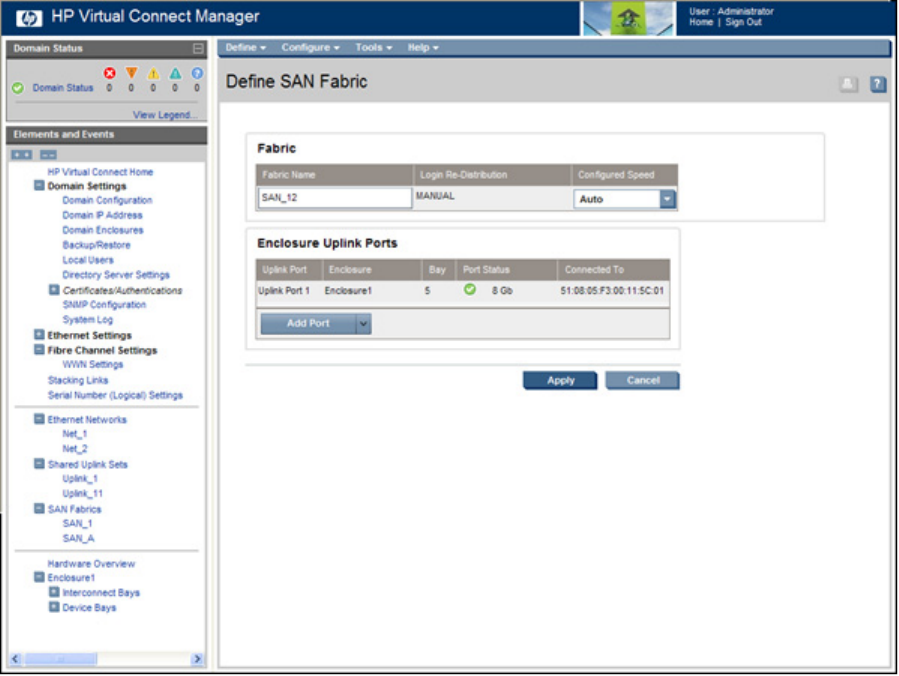Collapse the Domain Settings tree node
899x676 pixels.
(39, 185)
